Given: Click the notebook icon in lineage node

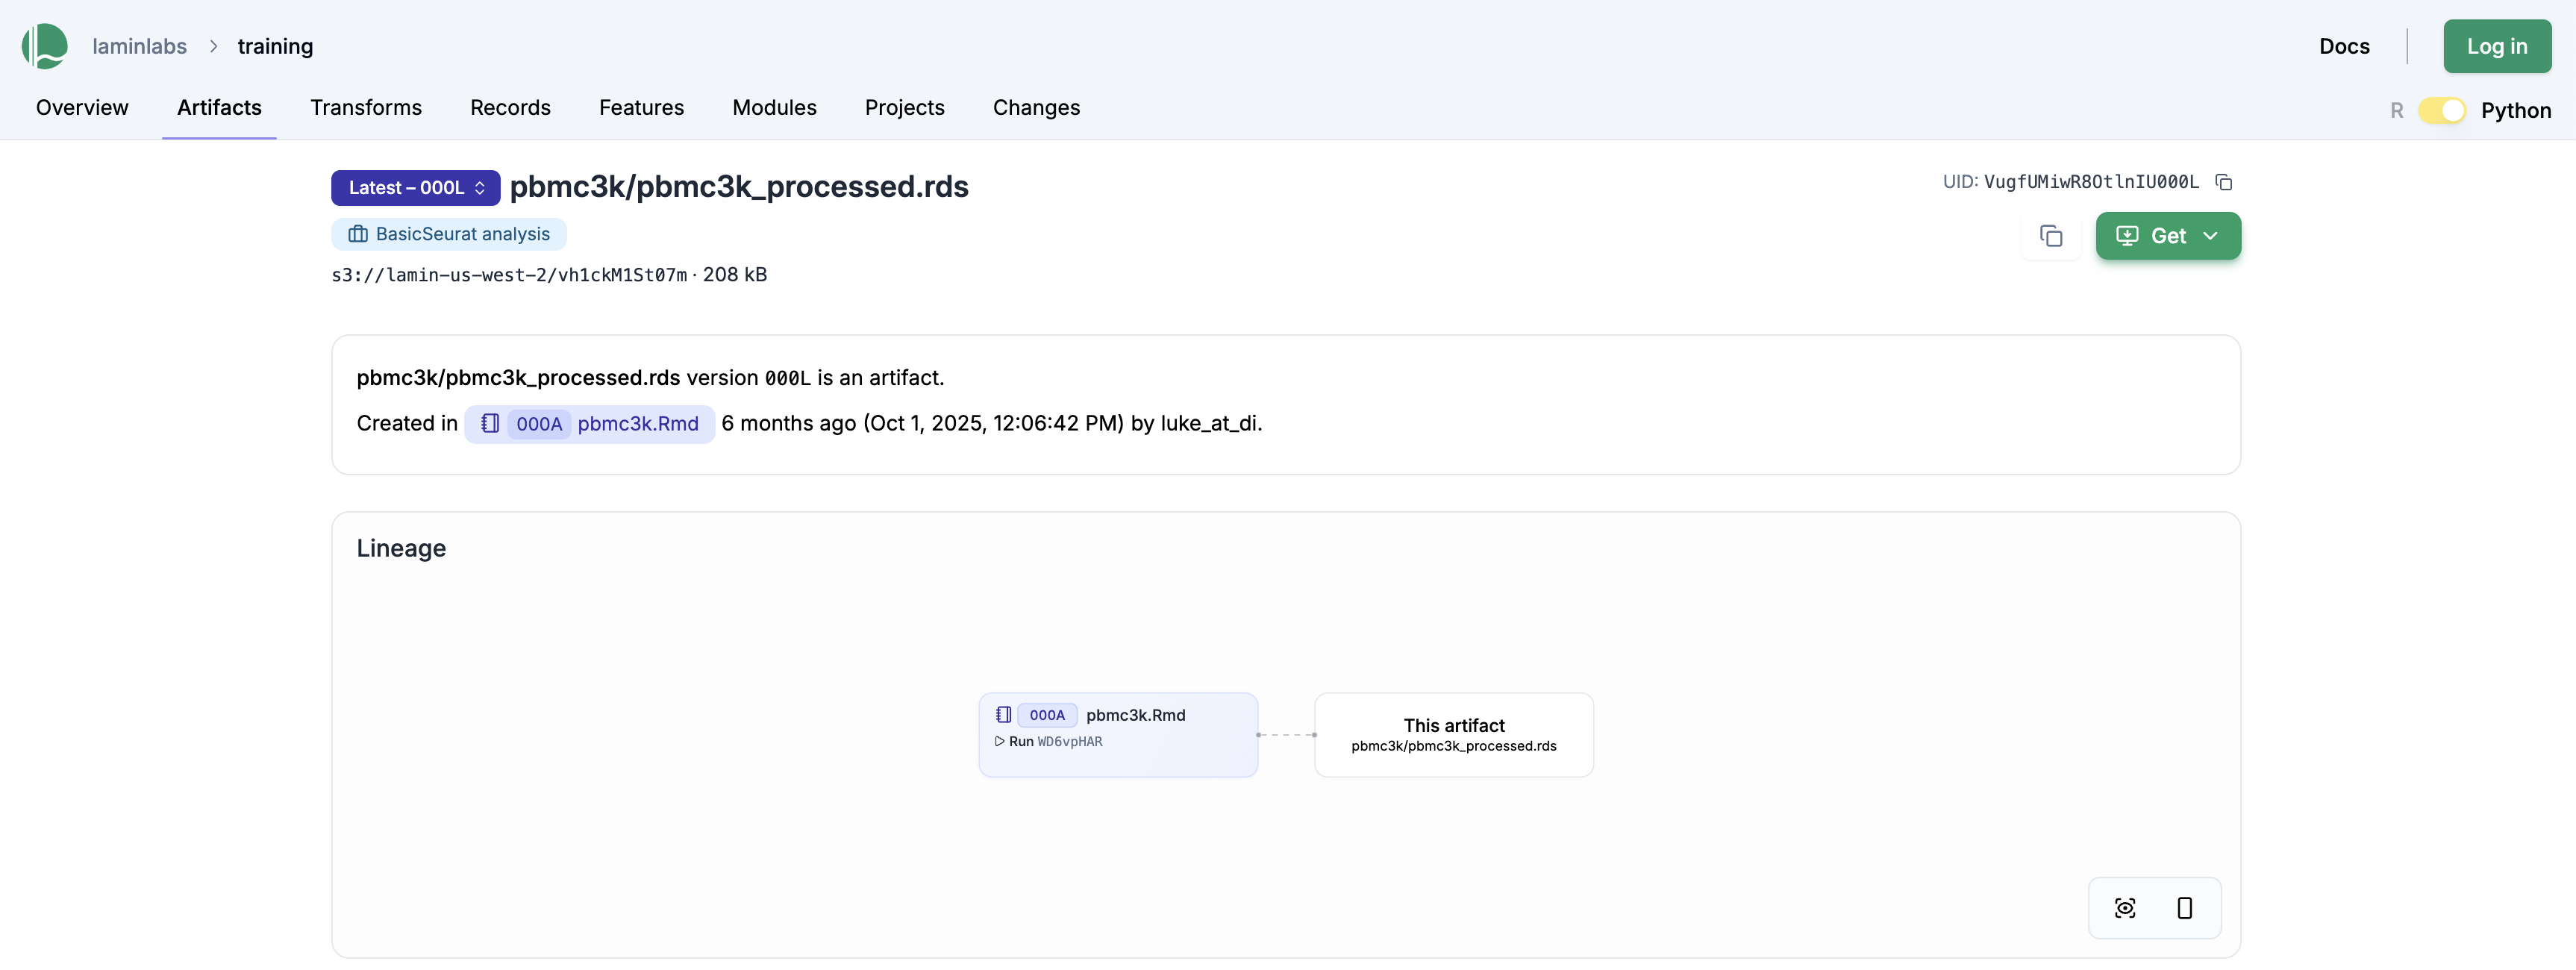Looking at the screenshot, I should point(1003,715).
